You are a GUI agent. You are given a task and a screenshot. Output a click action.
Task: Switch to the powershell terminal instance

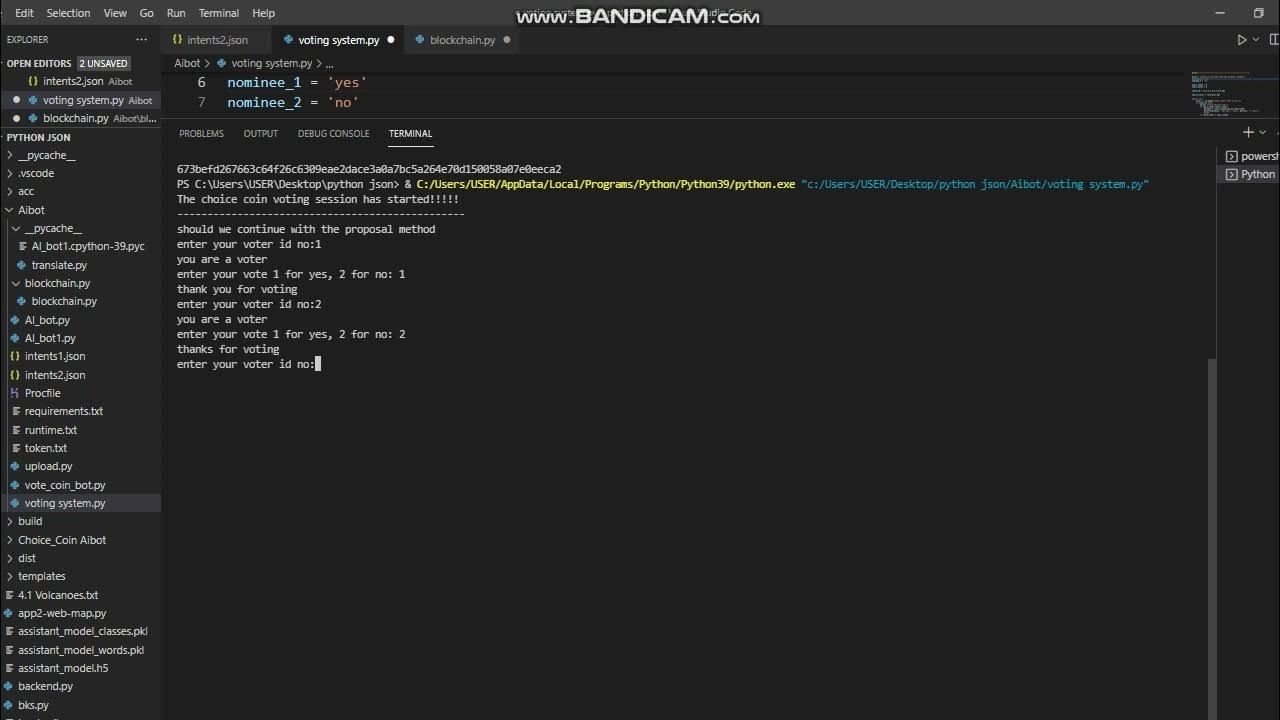pyautogui.click(x=1250, y=156)
